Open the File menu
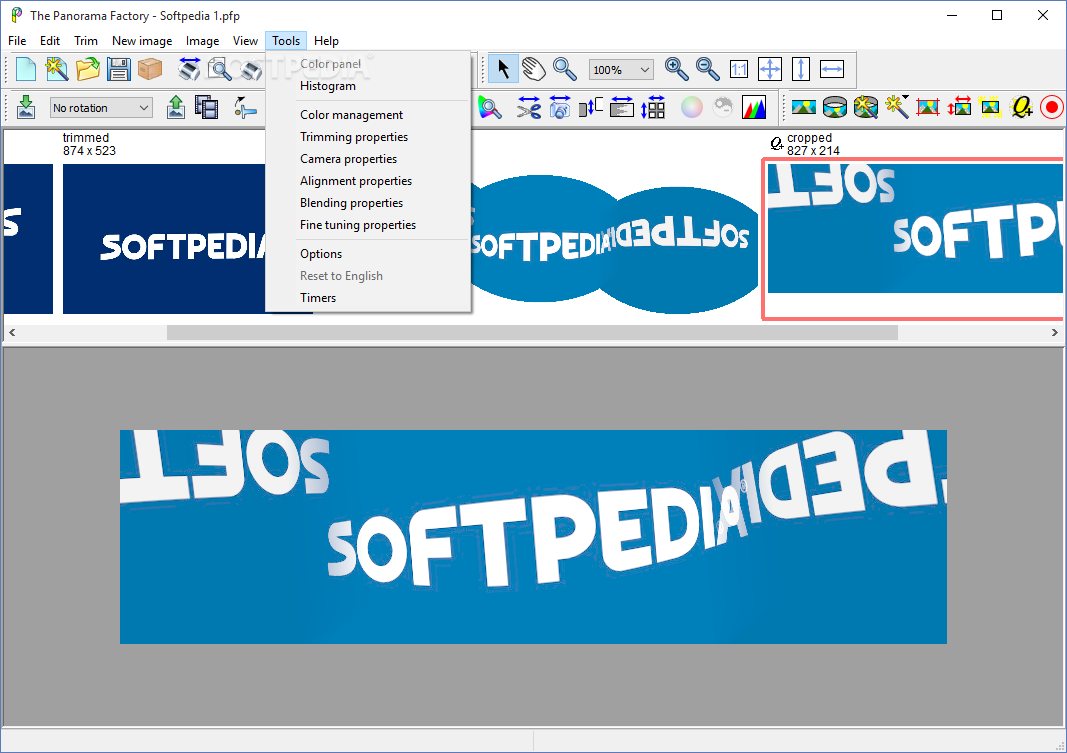This screenshot has height=753, width=1067. (17, 41)
